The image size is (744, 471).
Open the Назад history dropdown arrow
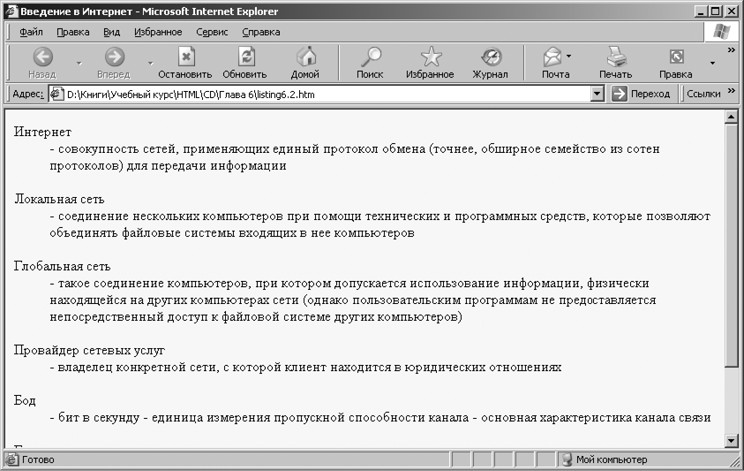pyautogui.click(x=78, y=63)
